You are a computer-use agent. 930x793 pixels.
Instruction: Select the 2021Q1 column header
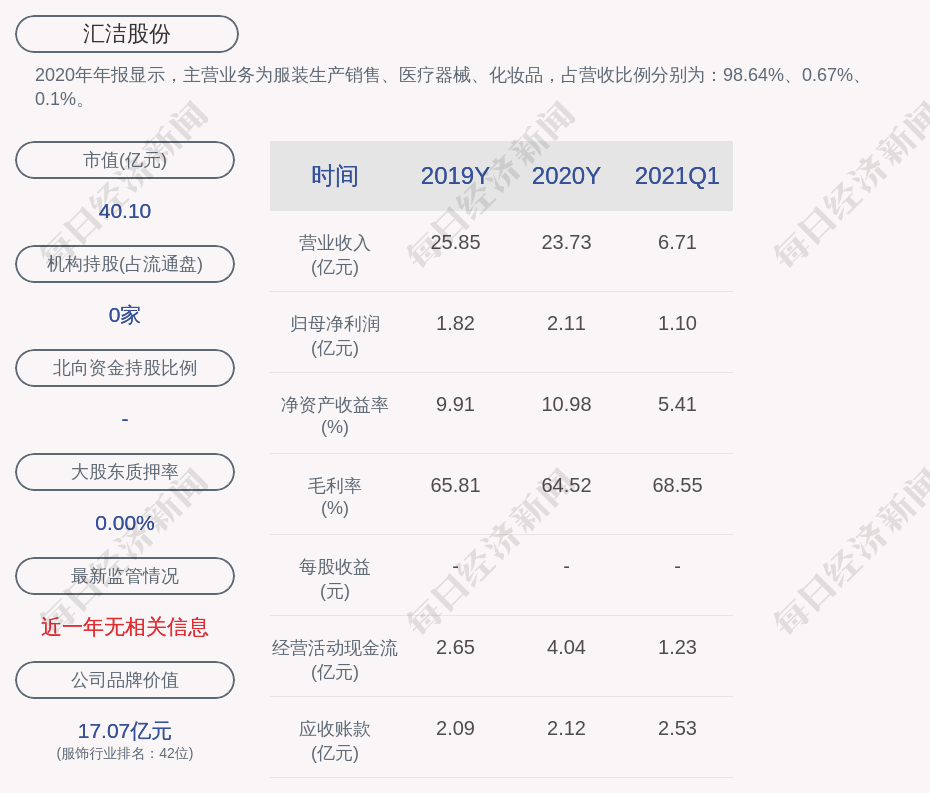click(x=677, y=176)
